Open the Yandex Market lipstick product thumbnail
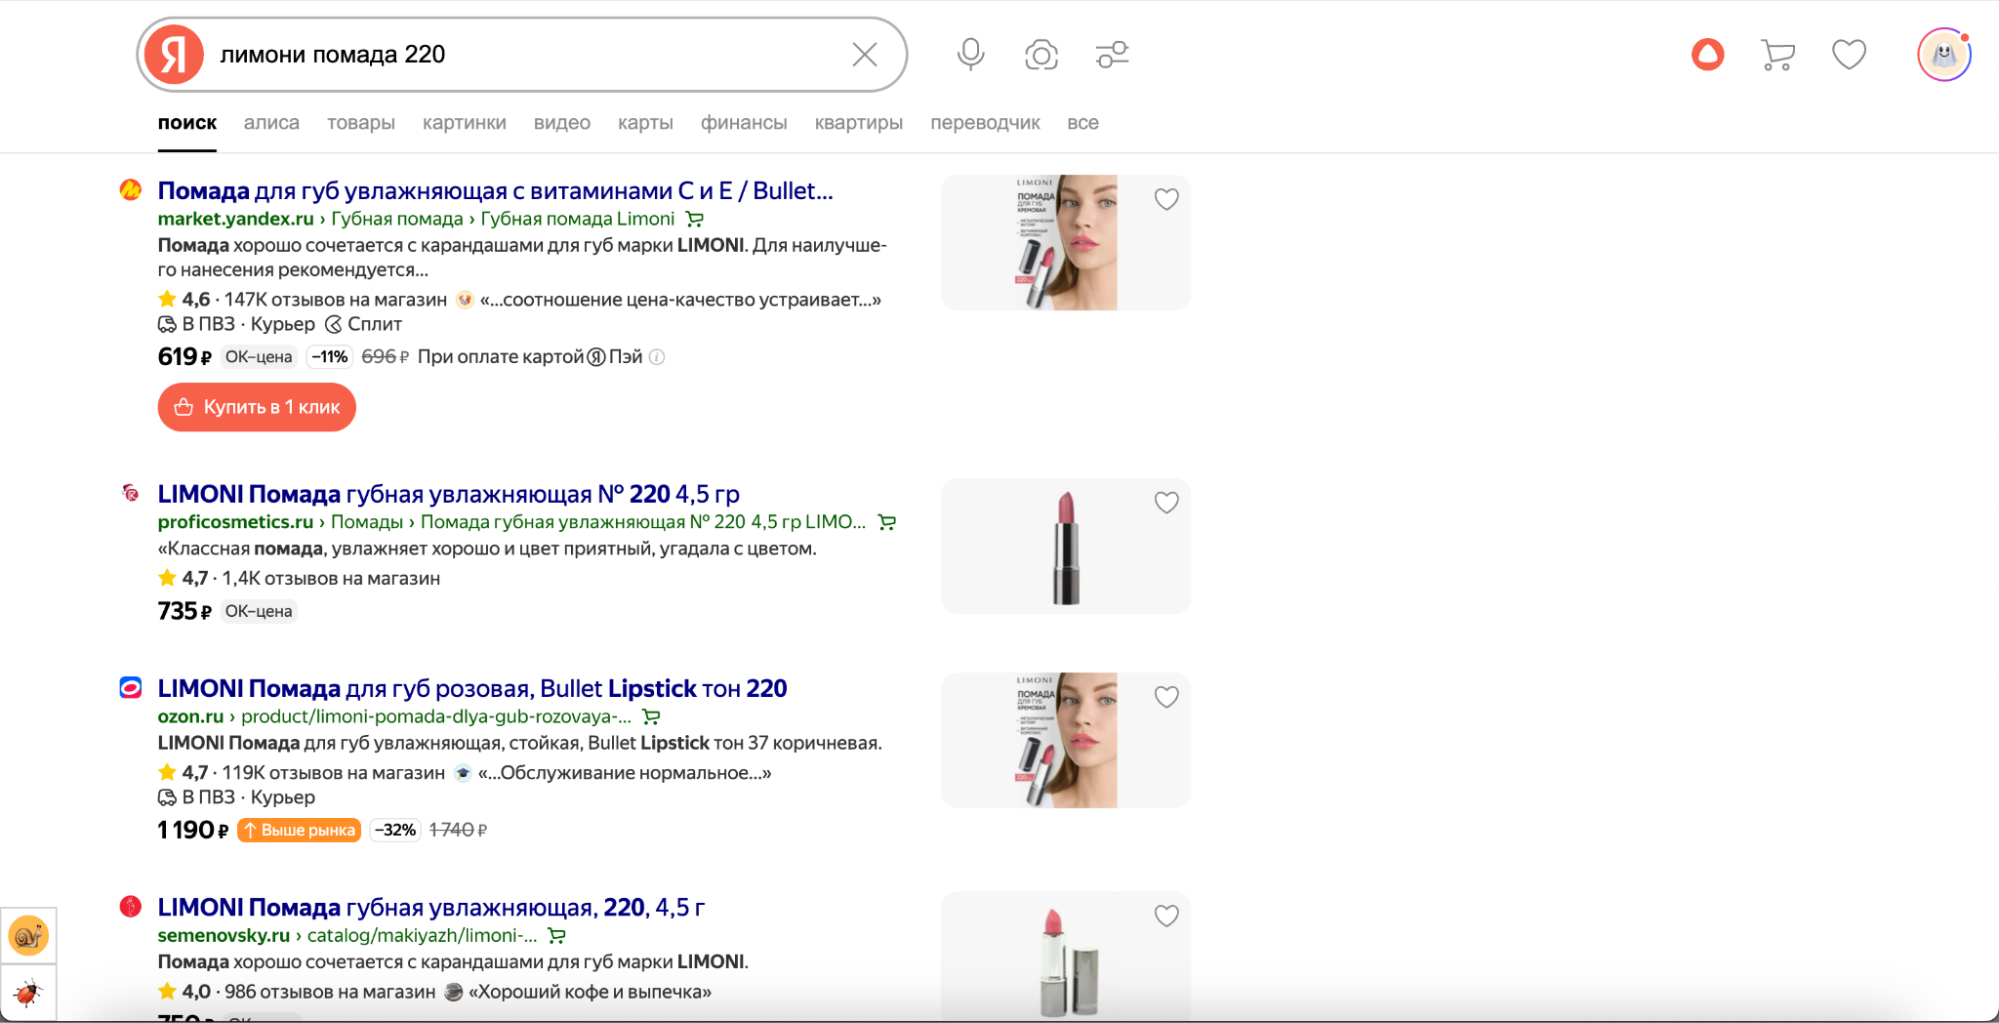Viewport: 1999px width, 1023px height. pyautogui.click(x=1066, y=243)
